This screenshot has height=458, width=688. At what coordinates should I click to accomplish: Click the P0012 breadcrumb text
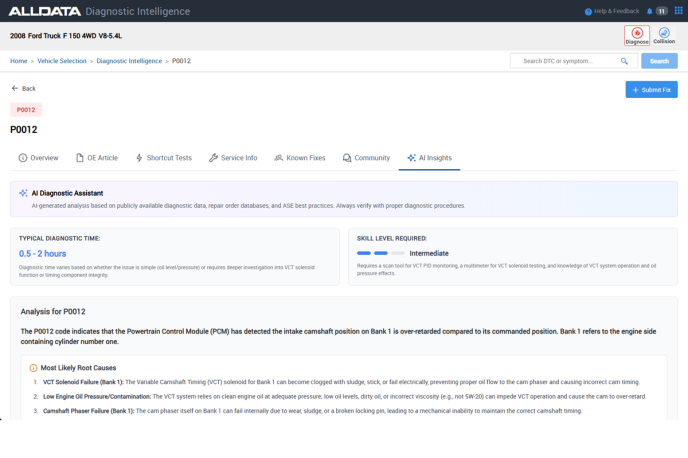point(181,61)
